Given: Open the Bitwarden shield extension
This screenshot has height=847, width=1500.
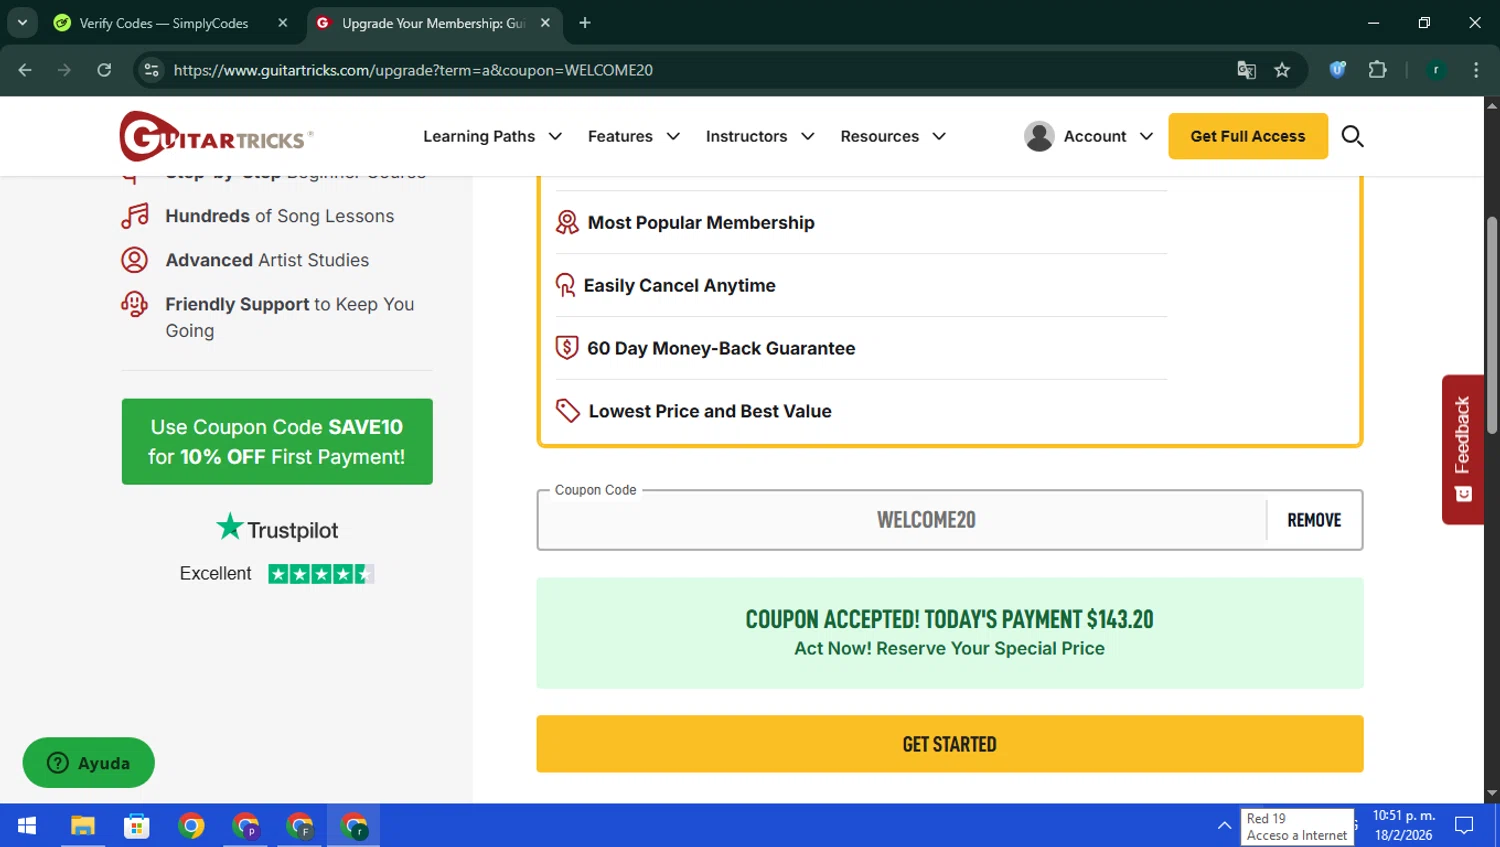Looking at the screenshot, I should (1338, 70).
